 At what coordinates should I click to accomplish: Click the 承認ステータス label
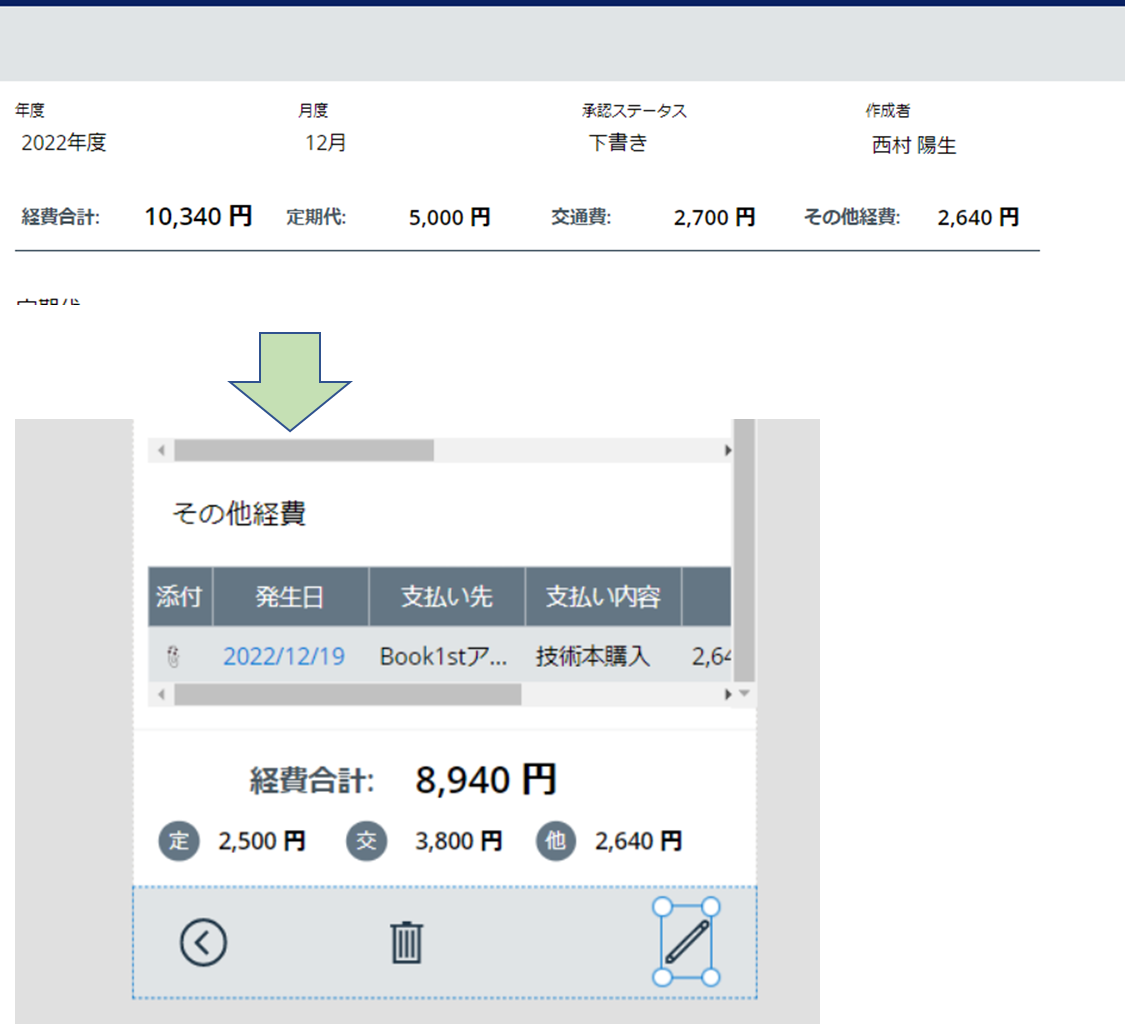click(634, 111)
